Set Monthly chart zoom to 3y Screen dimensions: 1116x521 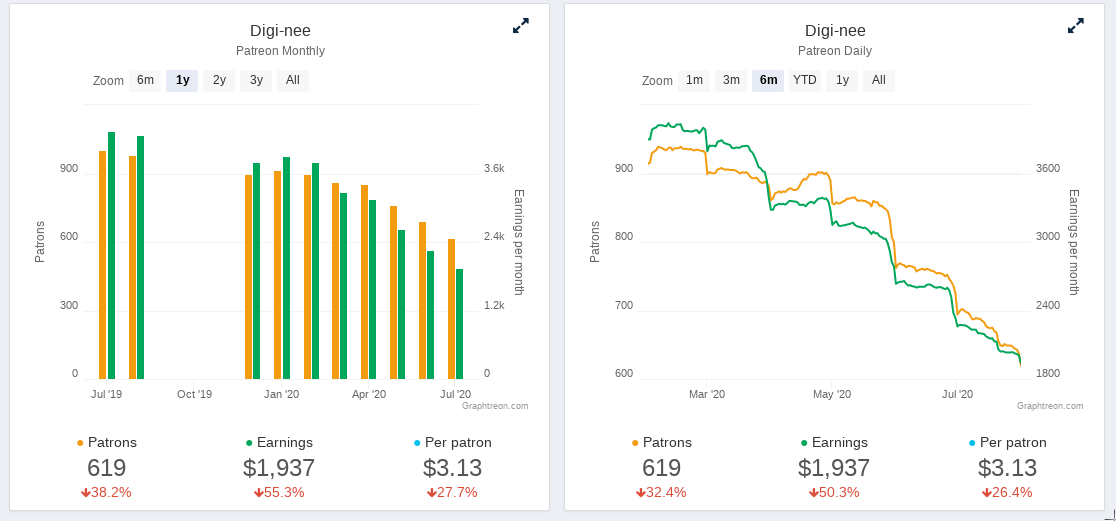click(256, 80)
